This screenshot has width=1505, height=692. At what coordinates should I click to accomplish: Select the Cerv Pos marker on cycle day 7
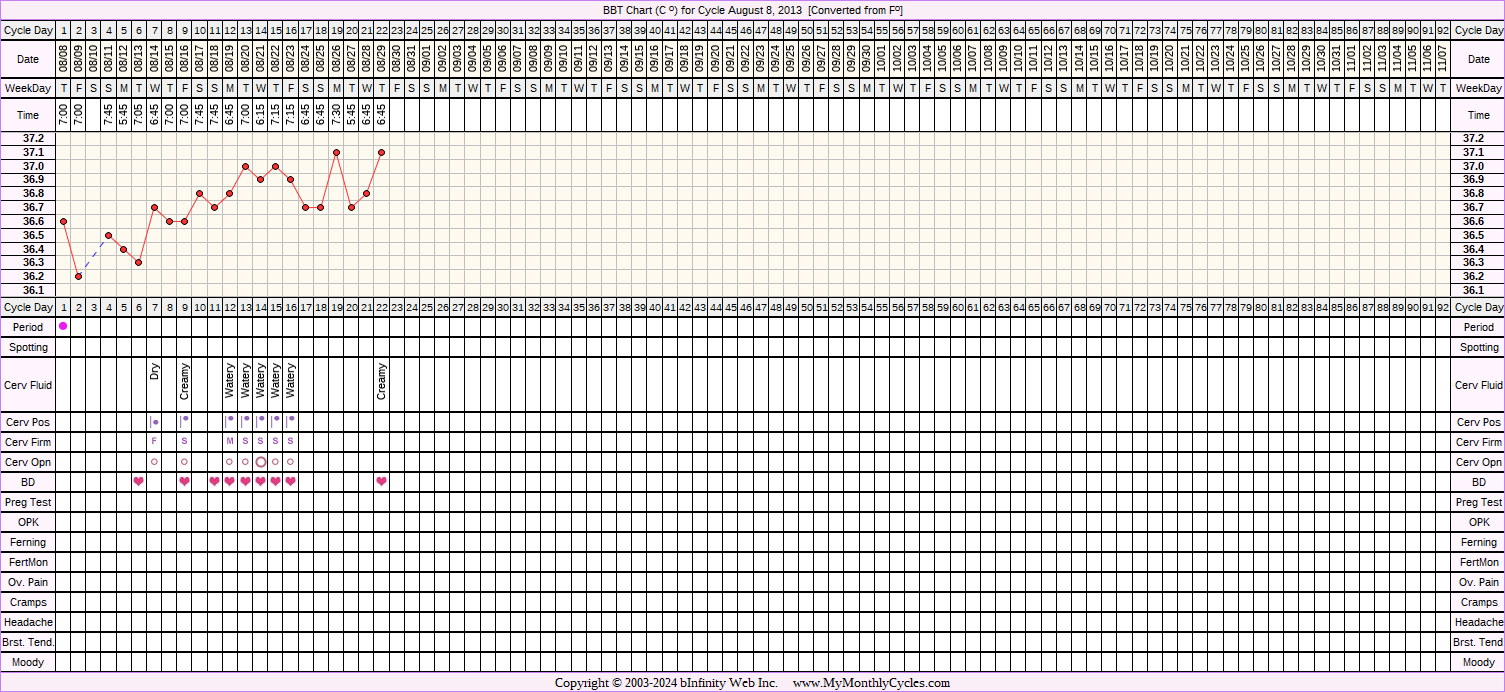[154, 422]
